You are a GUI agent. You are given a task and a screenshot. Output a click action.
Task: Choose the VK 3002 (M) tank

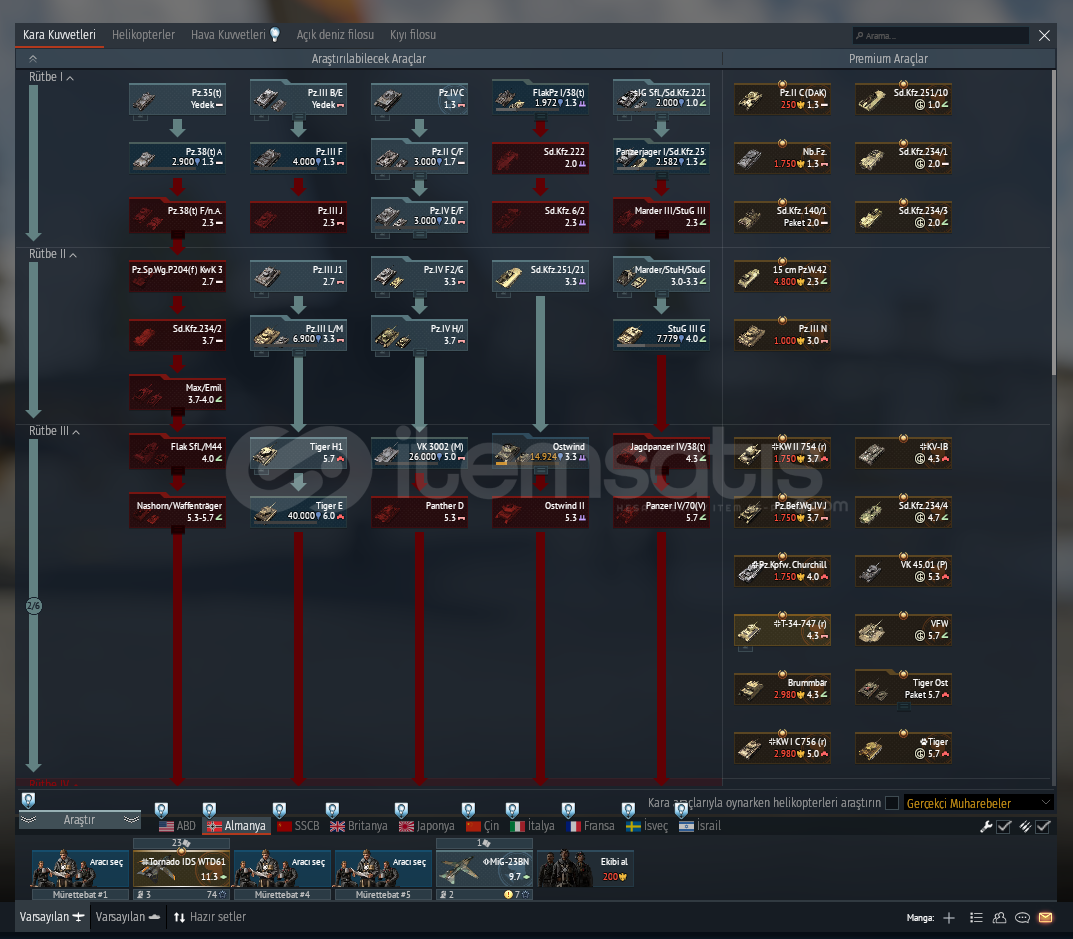point(419,453)
